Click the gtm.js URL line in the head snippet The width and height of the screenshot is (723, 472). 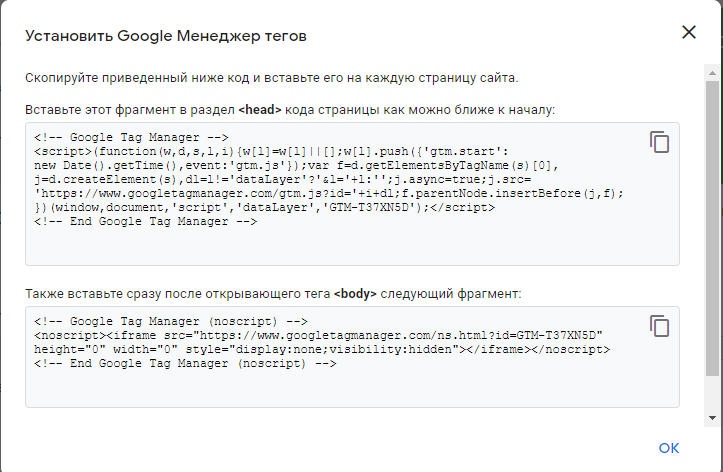329,194
